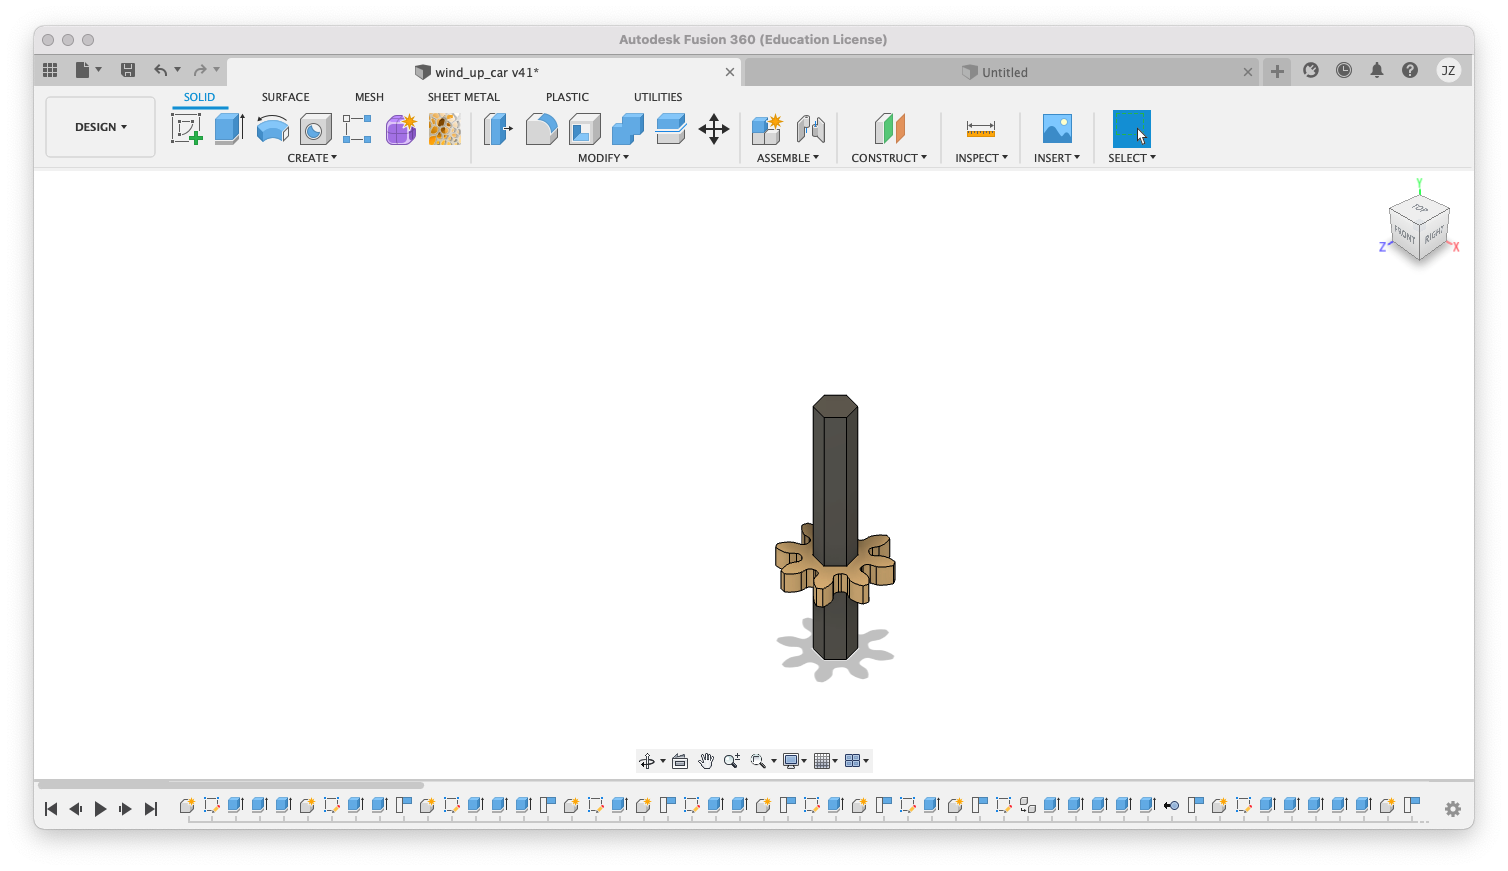This screenshot has height=871, width=1508.
Task: Select the Press Pull tool
Action: point(498,129)
